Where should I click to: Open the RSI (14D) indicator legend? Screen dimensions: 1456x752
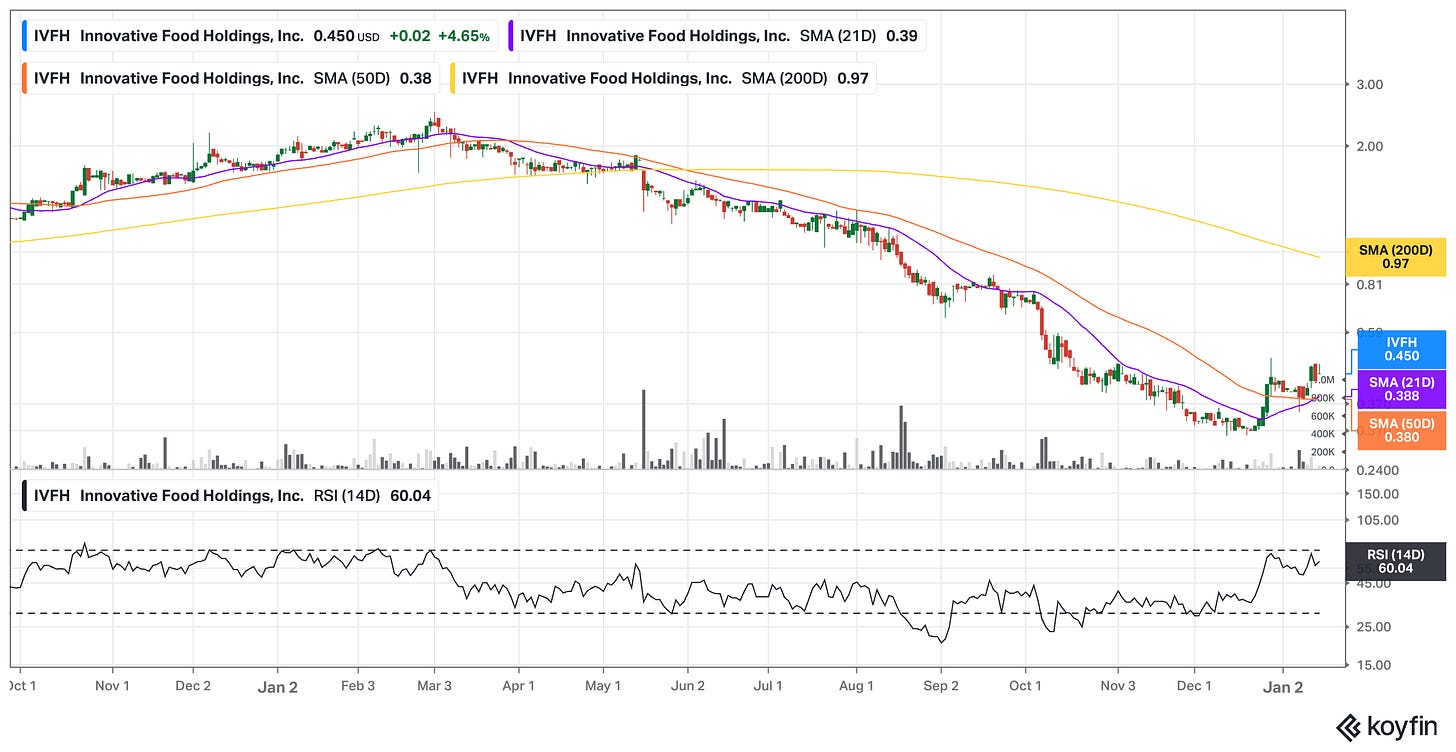[x=228, y=495]
